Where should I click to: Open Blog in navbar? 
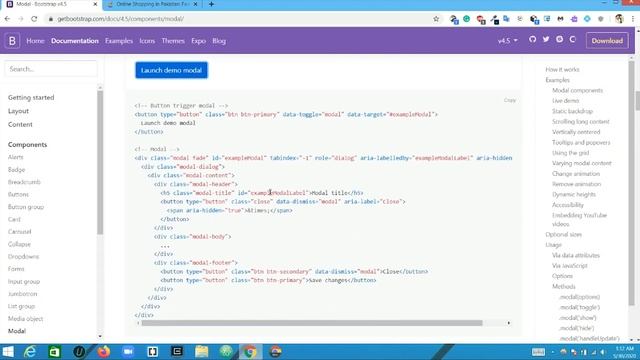219,41
